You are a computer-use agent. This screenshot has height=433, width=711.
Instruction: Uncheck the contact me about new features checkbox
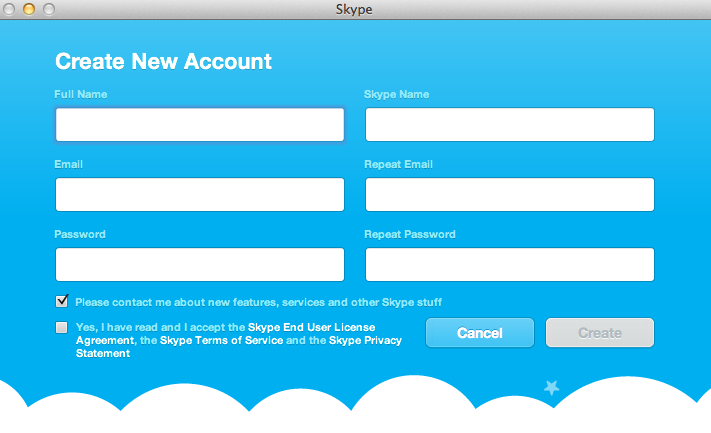click(x=62, y=301)
